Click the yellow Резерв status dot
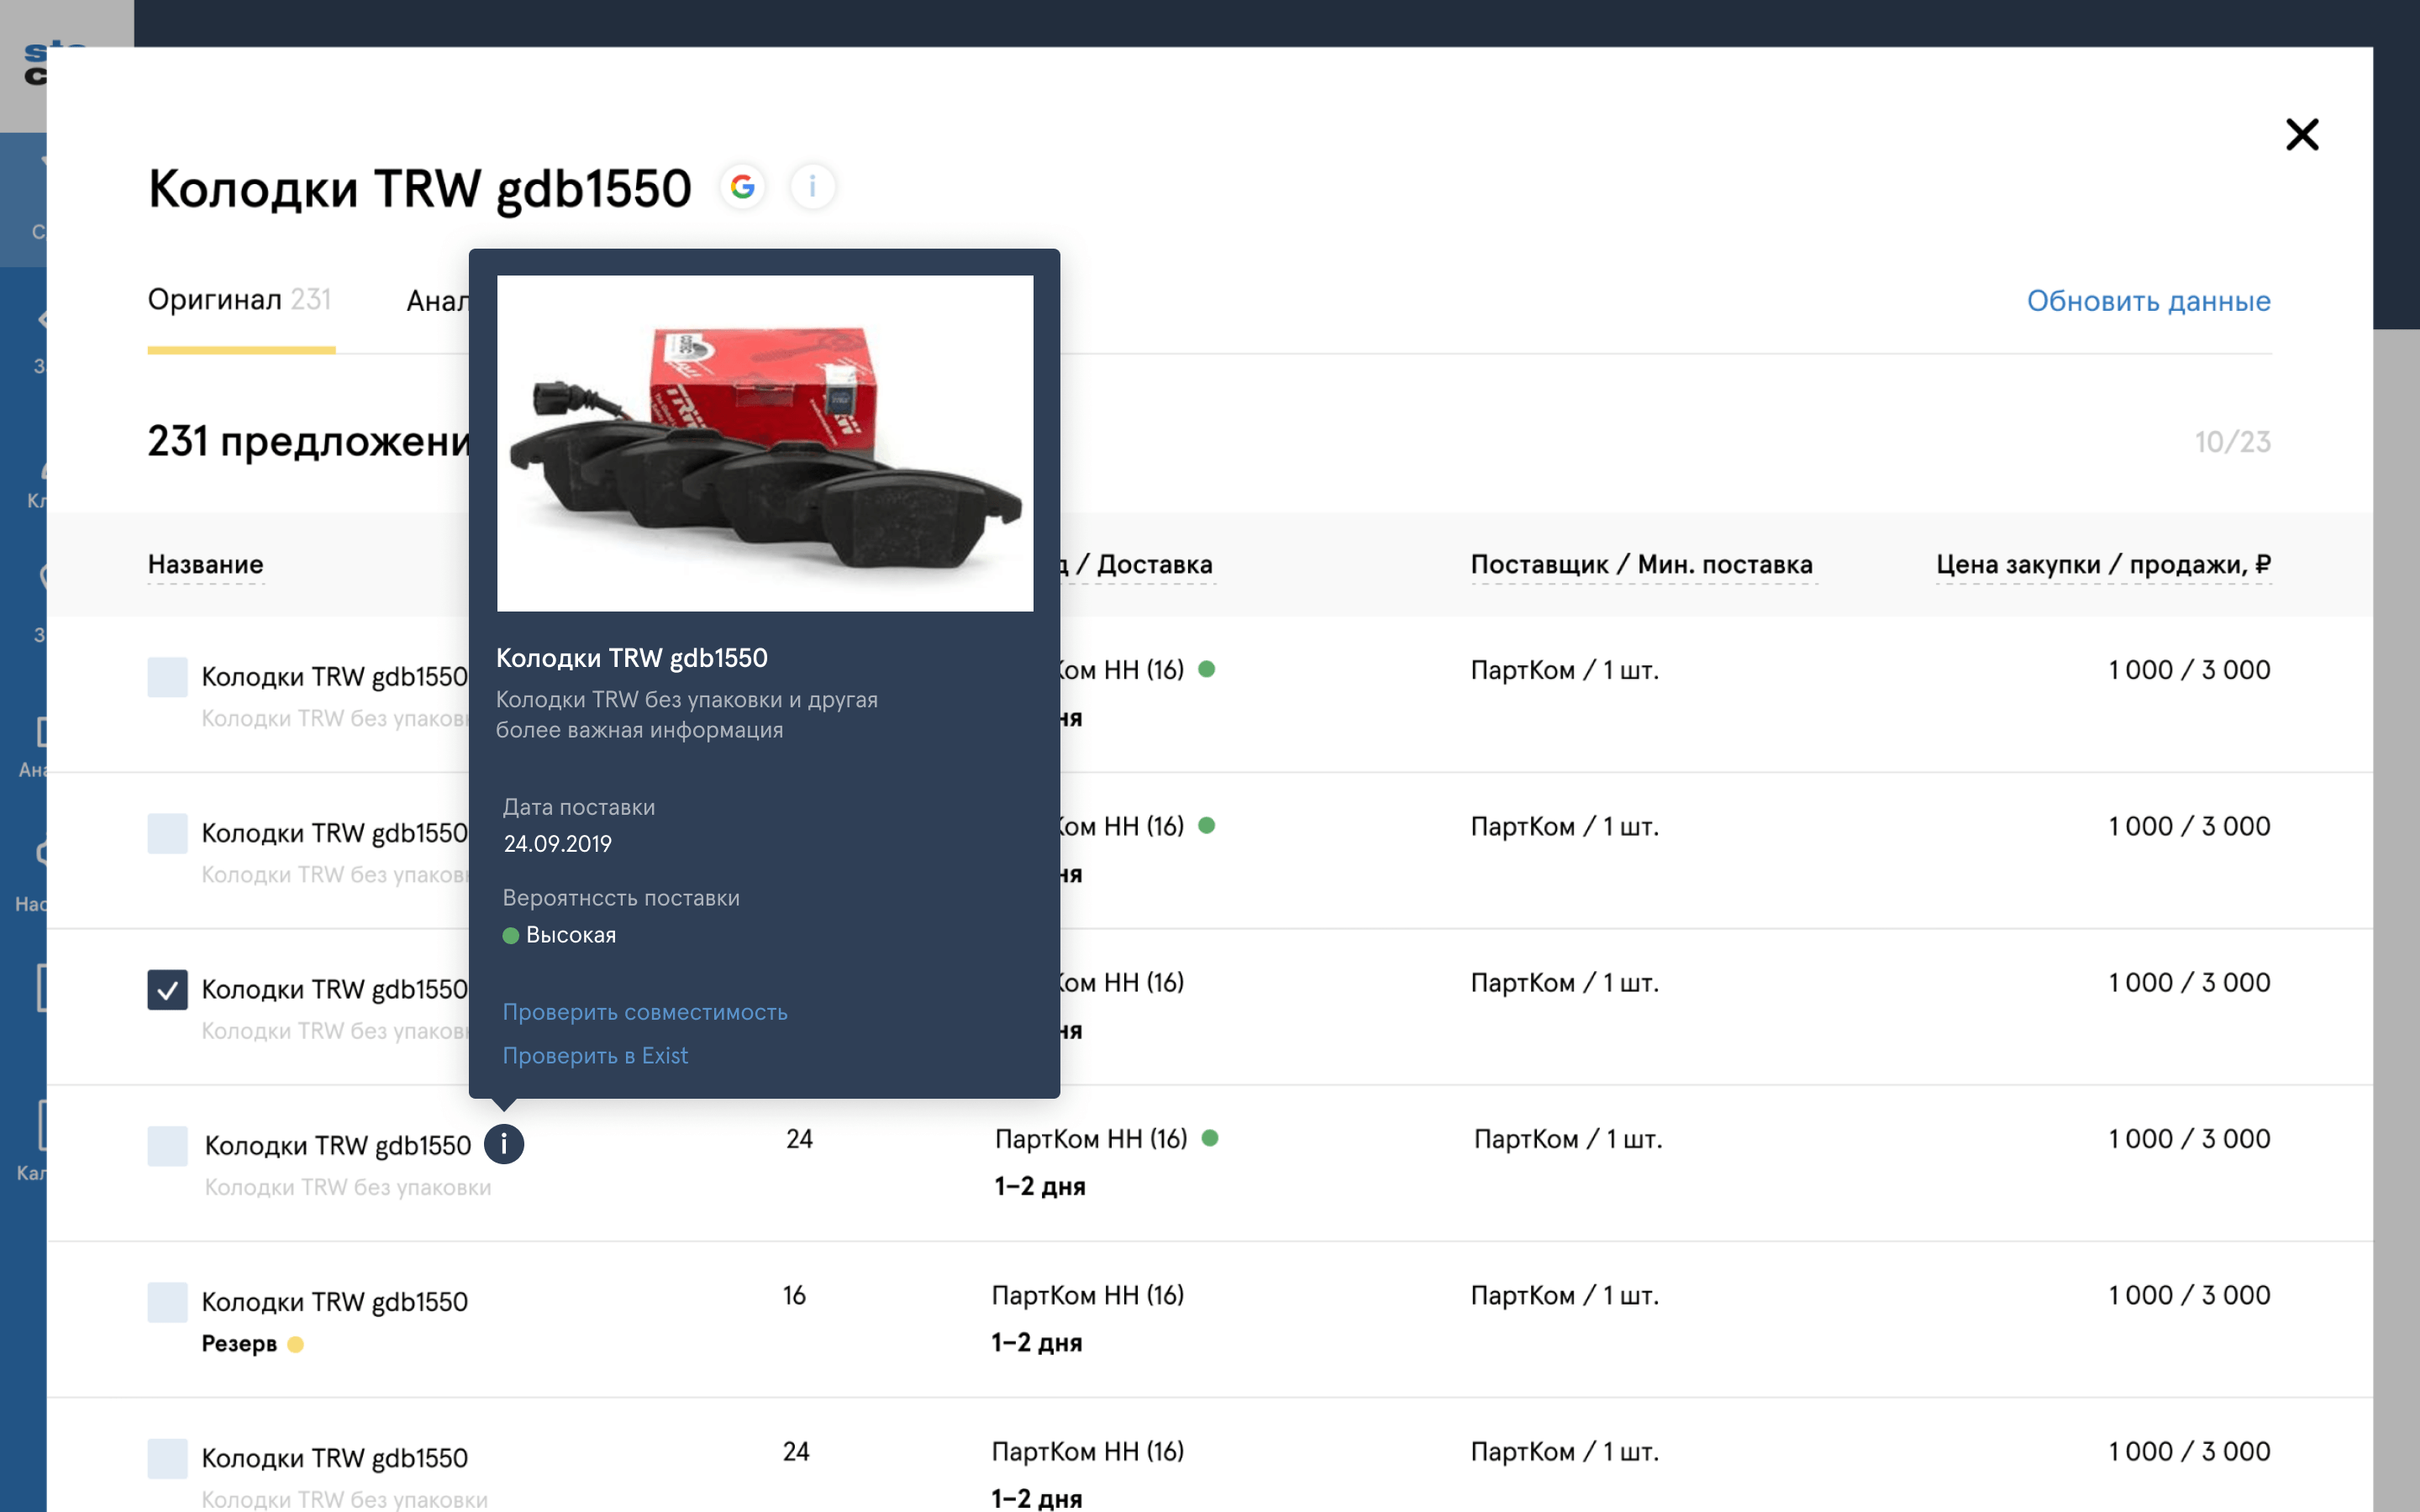Image resolution: width=2420 pixels, height=1512 pixels. coord(295,1344)
